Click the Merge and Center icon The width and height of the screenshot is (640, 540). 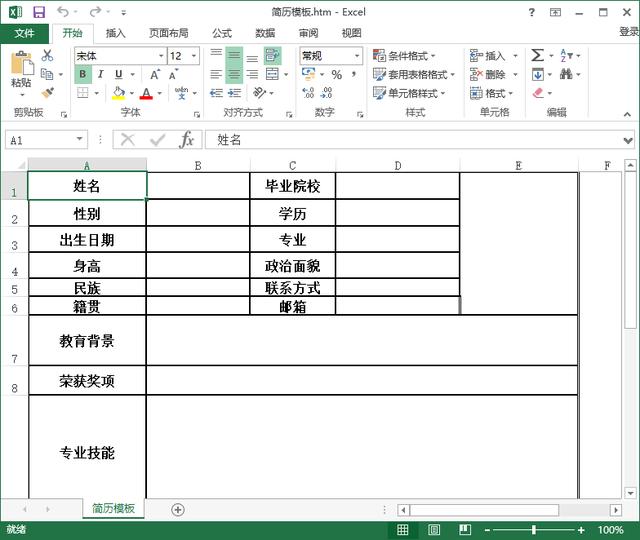[272, 74]
